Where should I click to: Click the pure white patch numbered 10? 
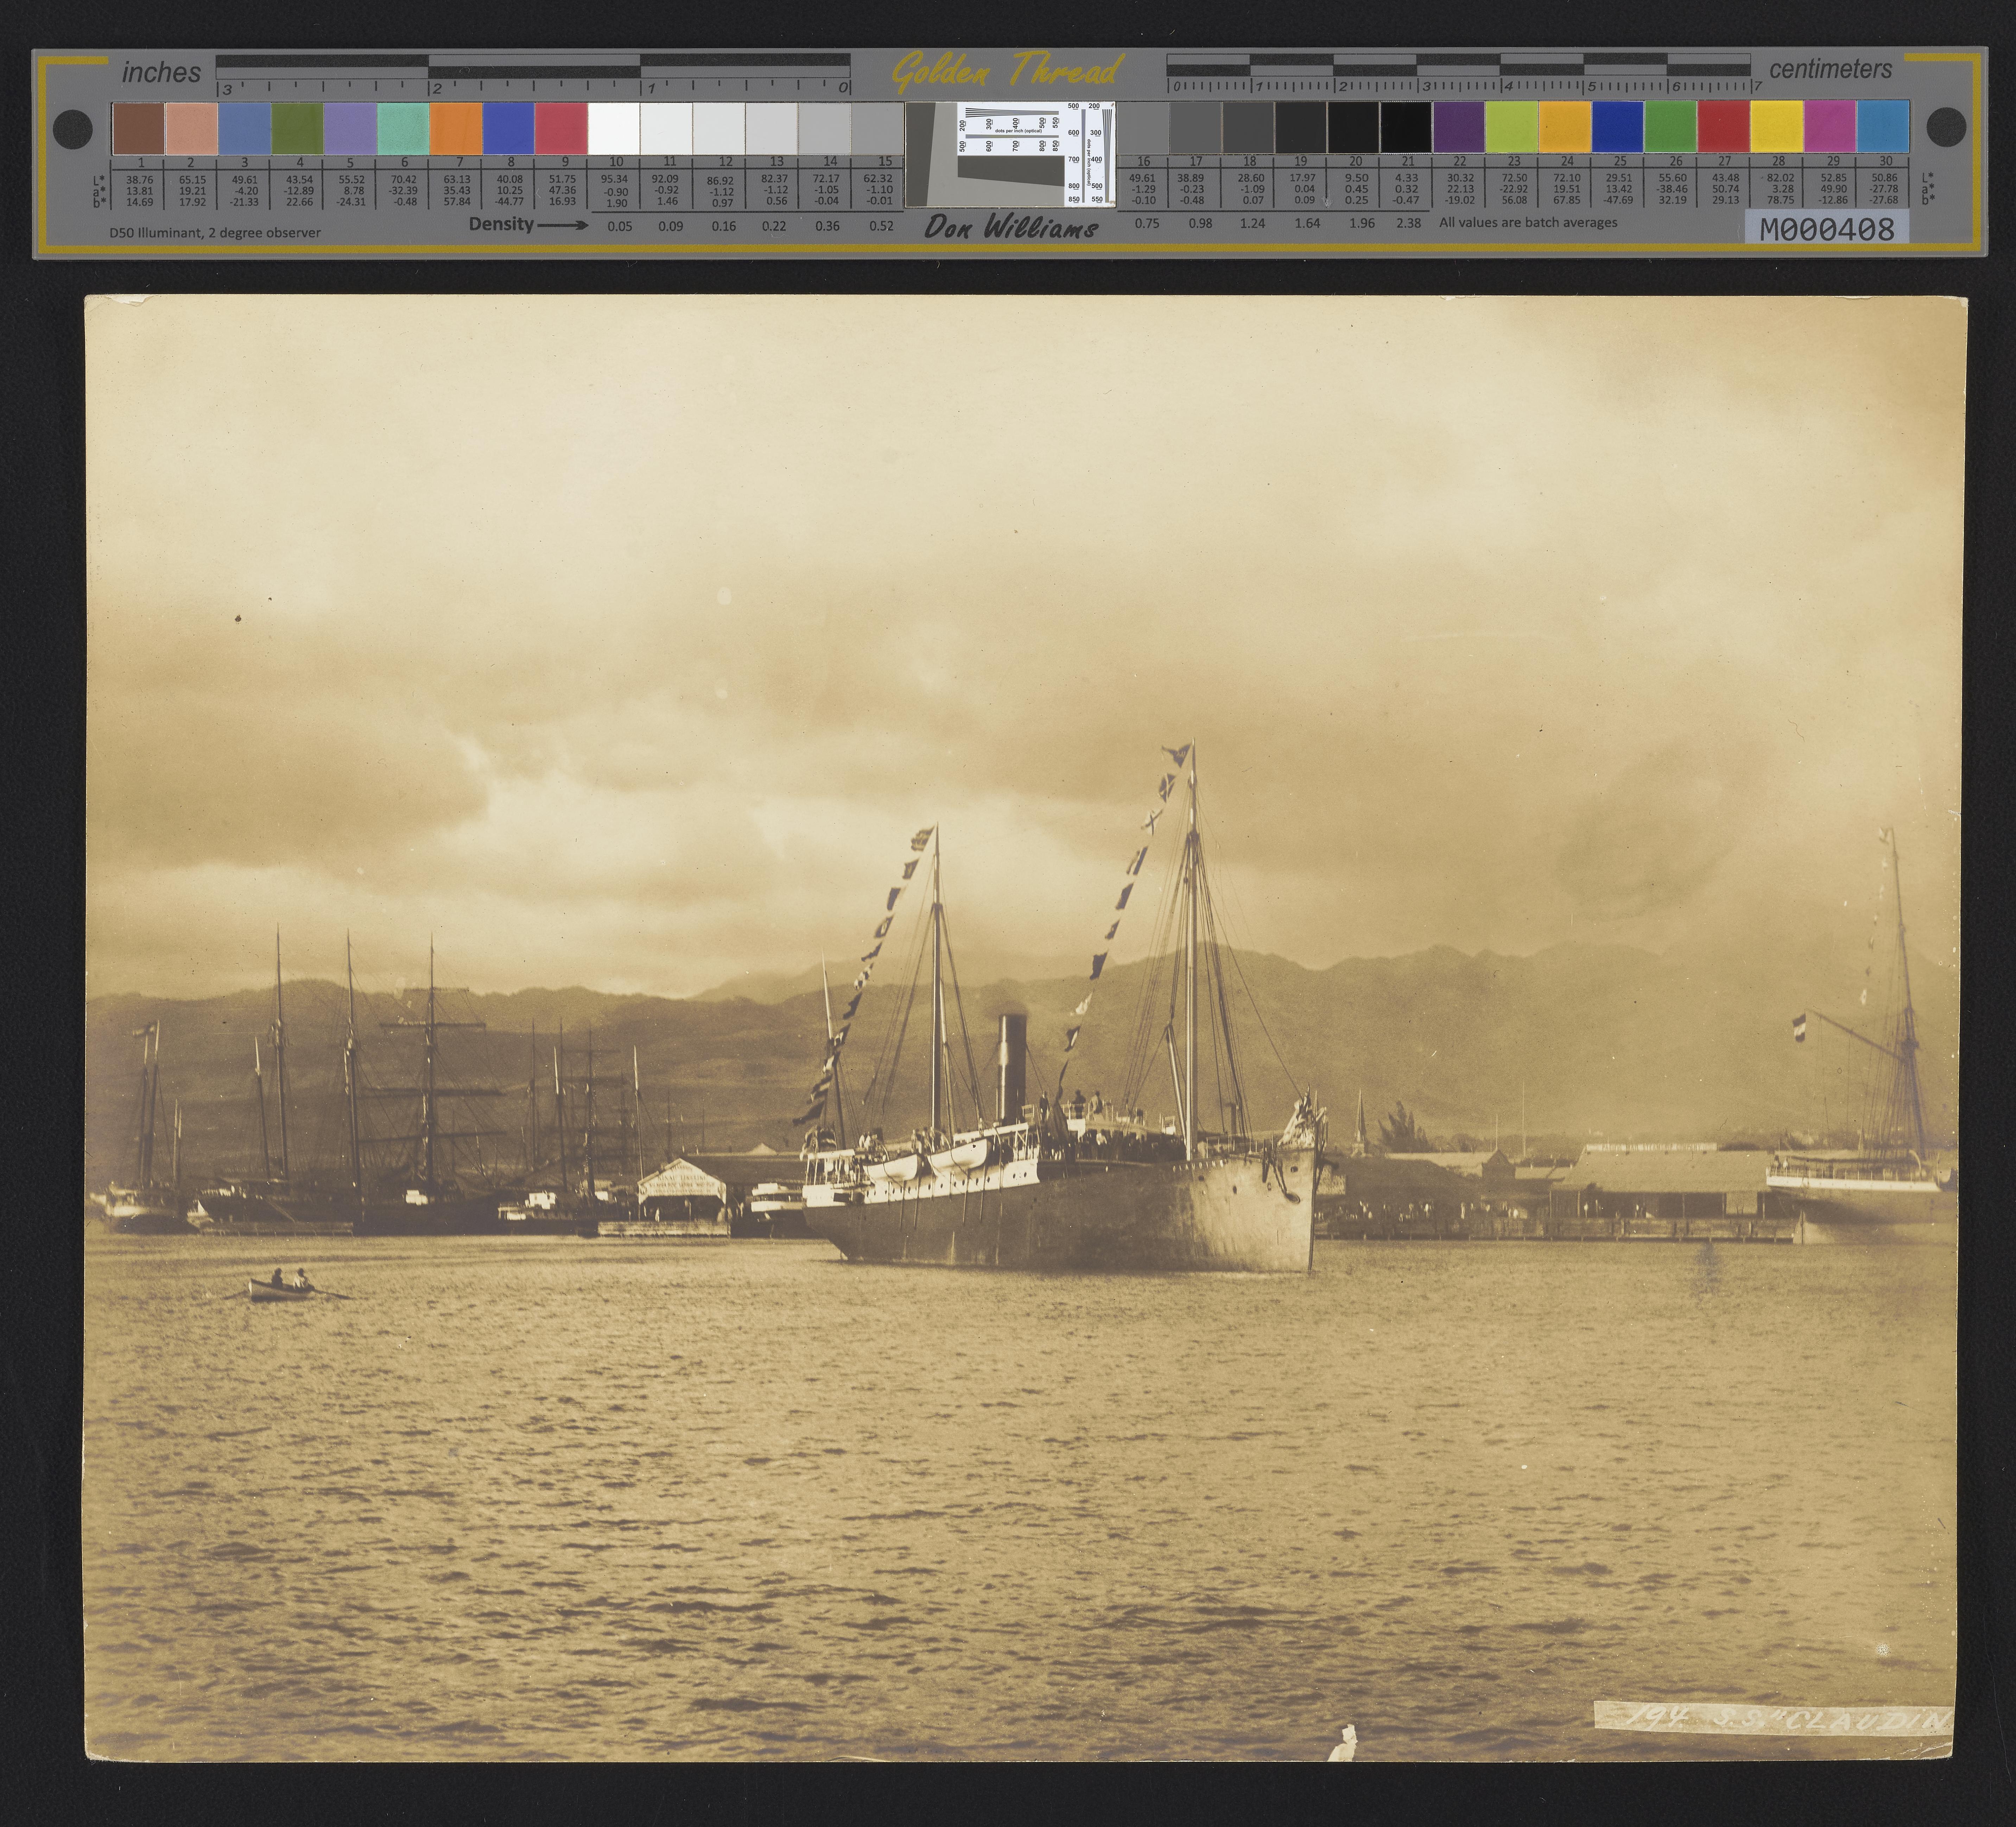[614, 129]
